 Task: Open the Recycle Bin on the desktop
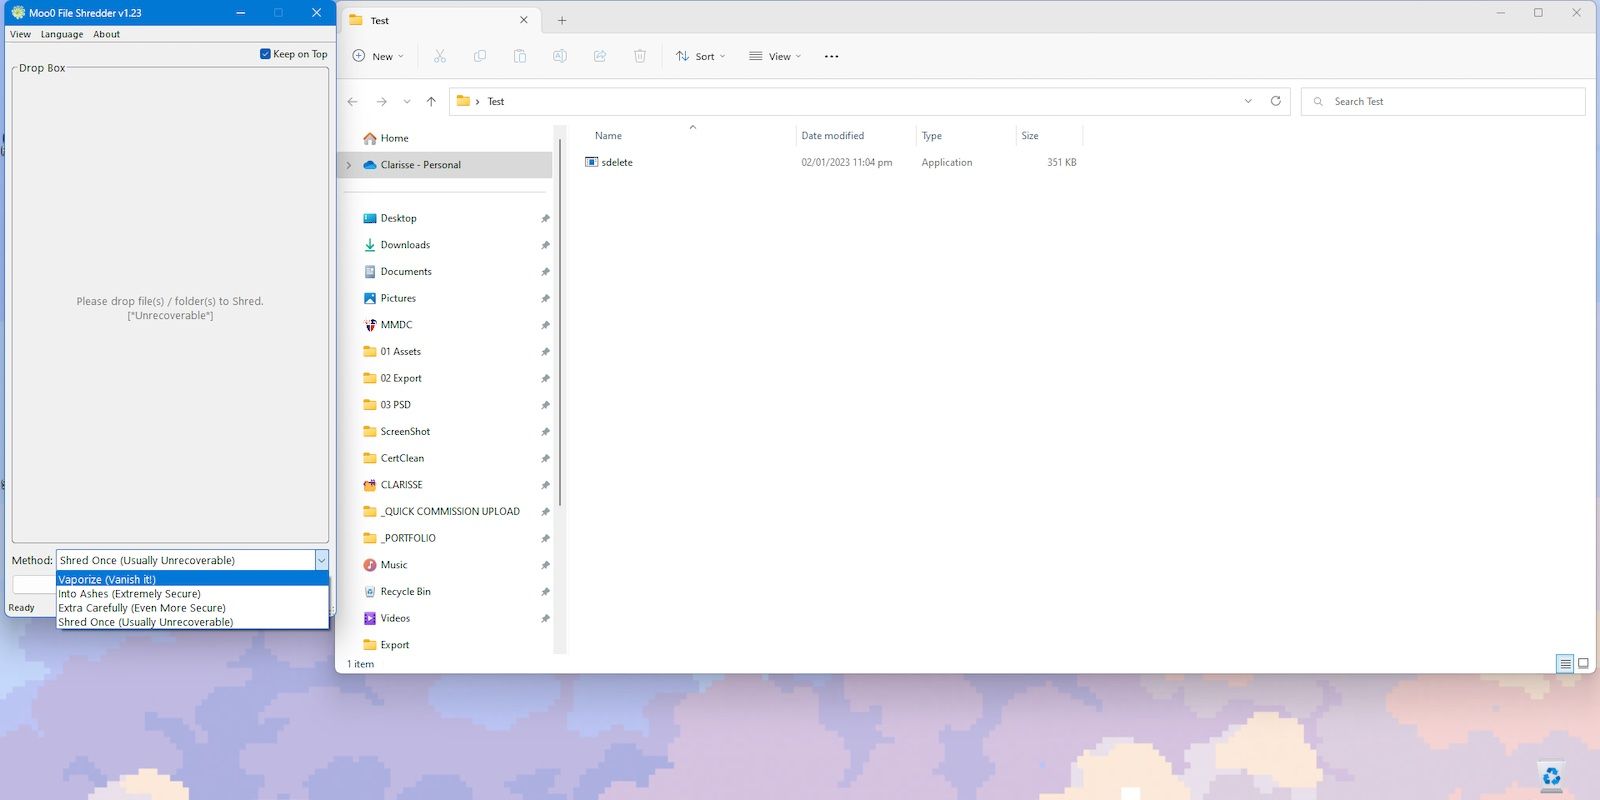click(x=1551, y=776)
